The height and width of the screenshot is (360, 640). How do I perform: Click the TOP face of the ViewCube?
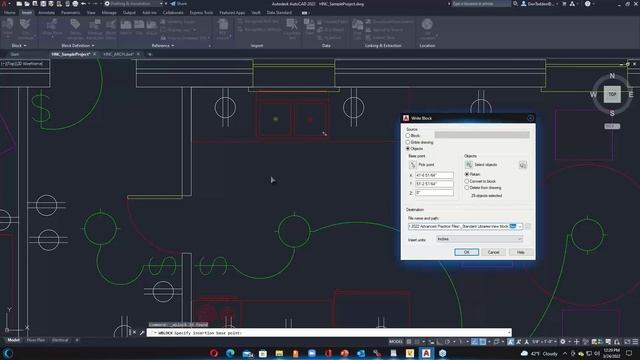(612, 94)
